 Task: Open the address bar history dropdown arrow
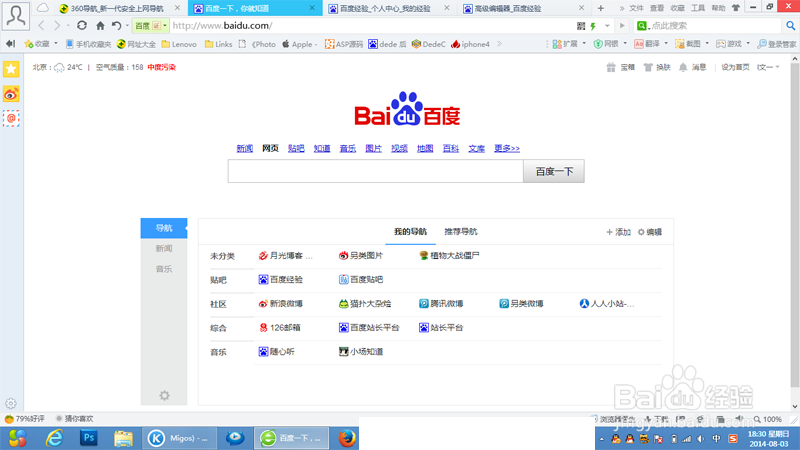pyautogui.click(x=607, y=26)
